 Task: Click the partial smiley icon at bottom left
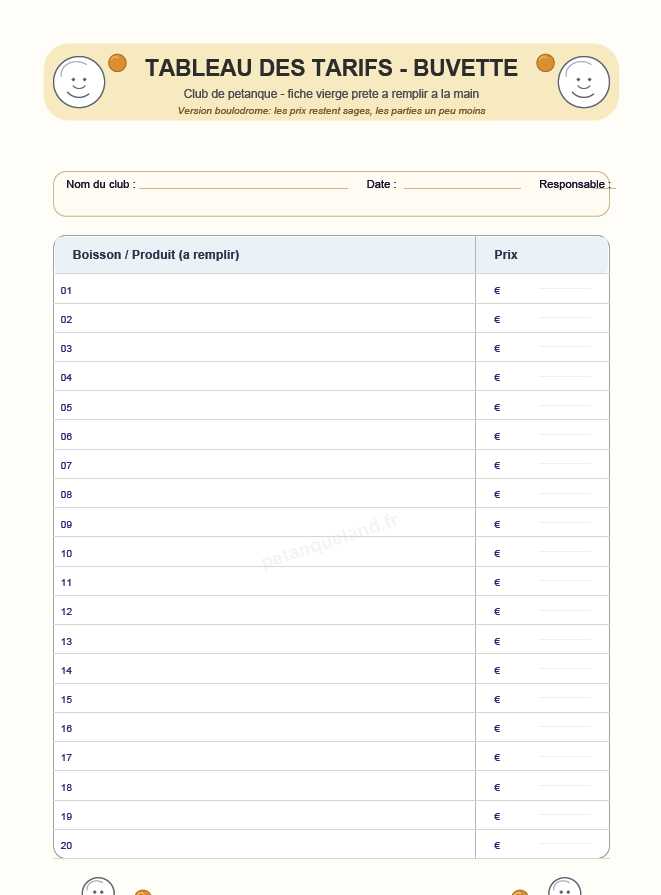(98, 886)
